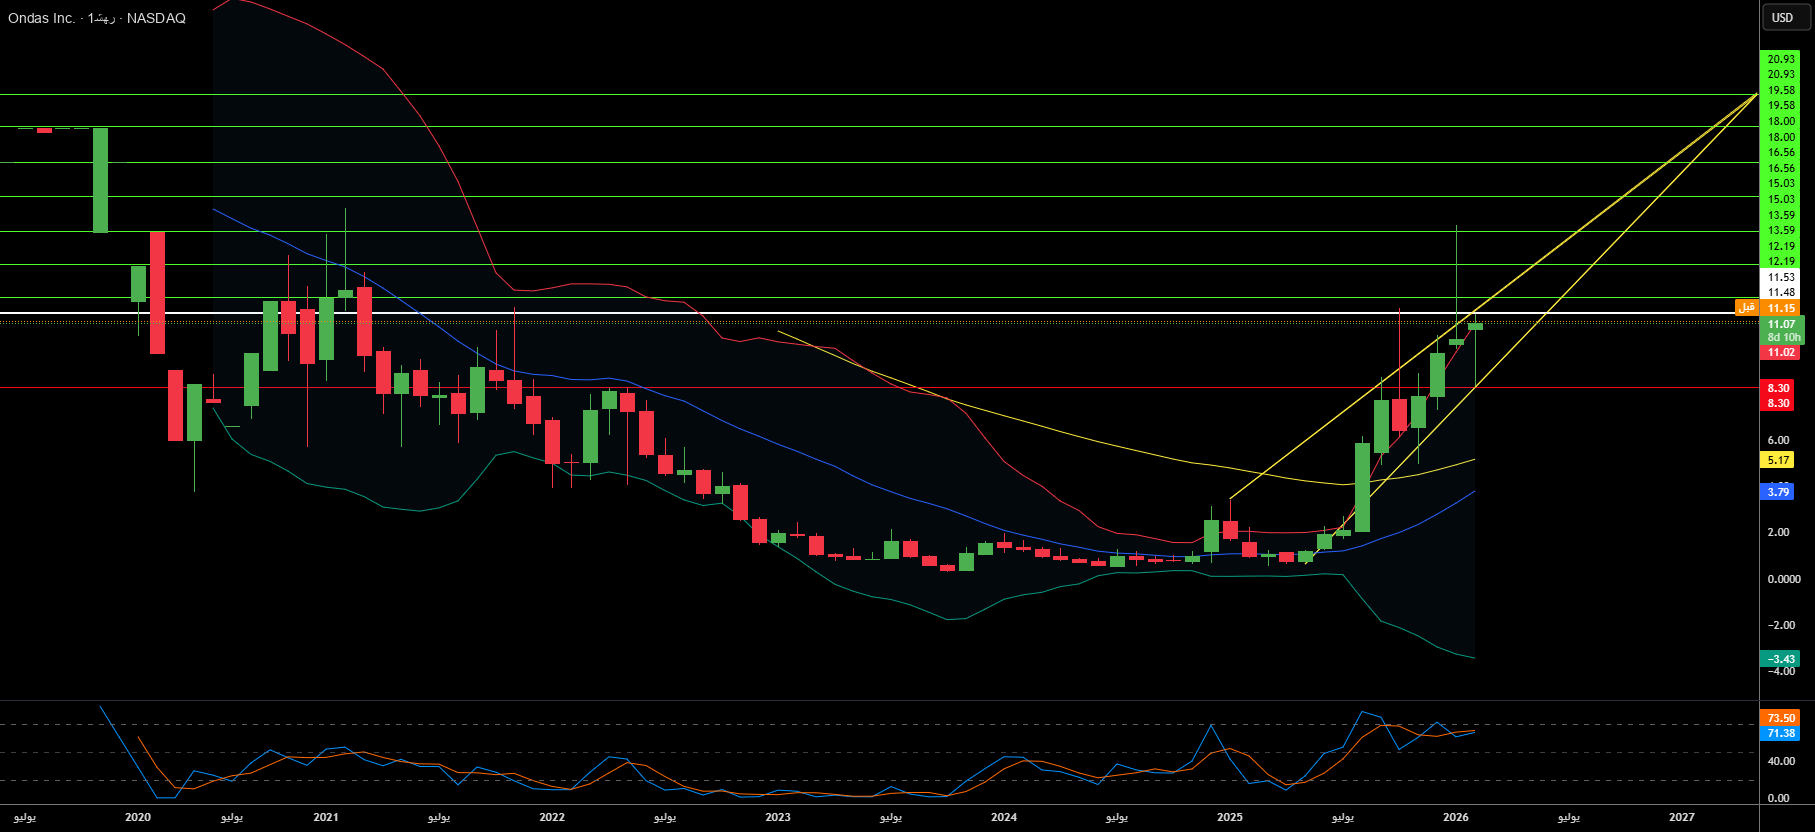Click the orange 73.50 oscillator value label
The width and height of the screenshot is (1815, 832).
coord(1781,718)
